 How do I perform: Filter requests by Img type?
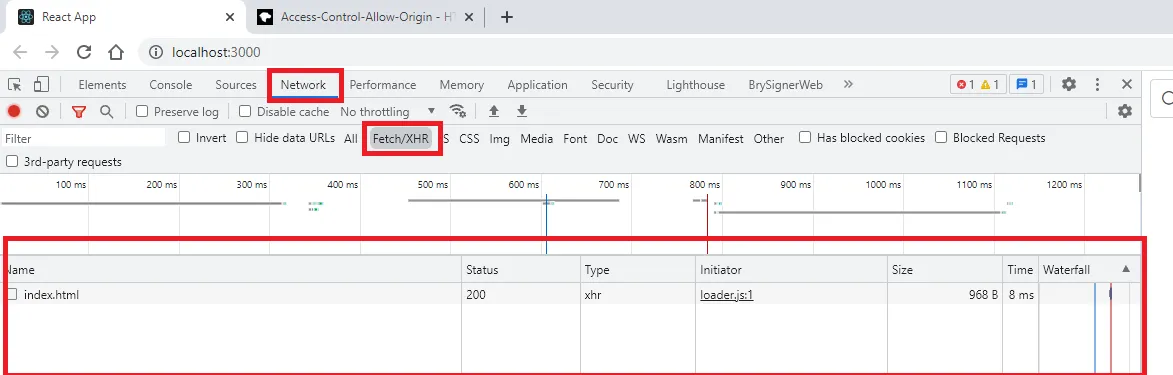point(500,138)
